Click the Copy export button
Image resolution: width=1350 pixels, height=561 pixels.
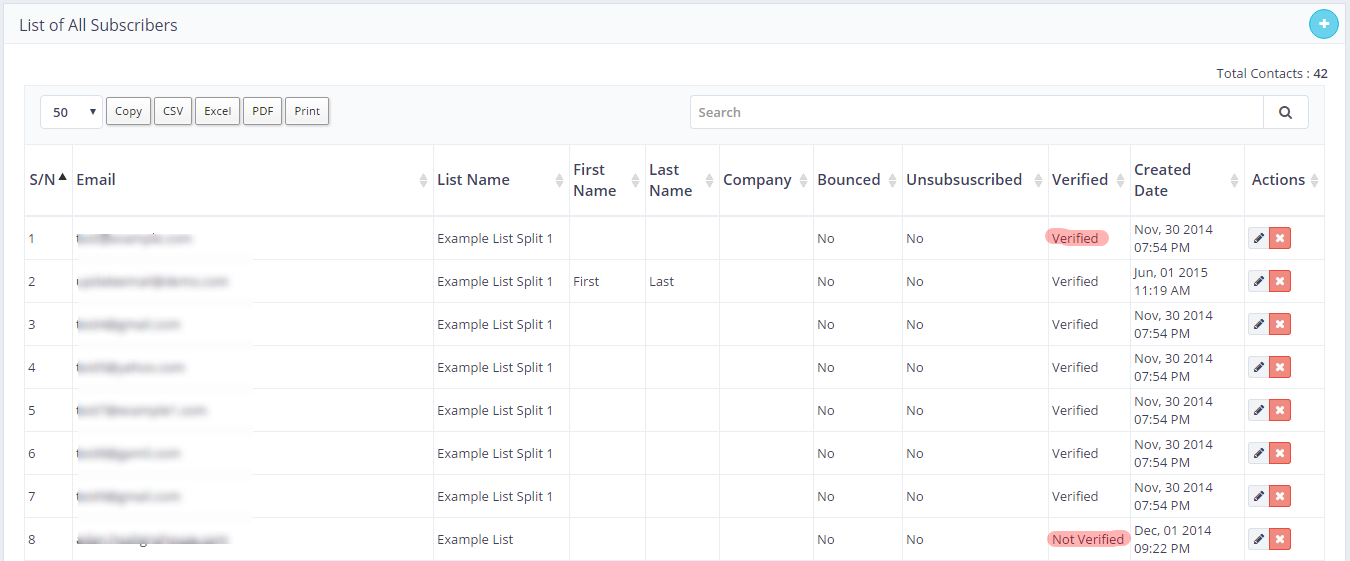[x=128, y=111]
